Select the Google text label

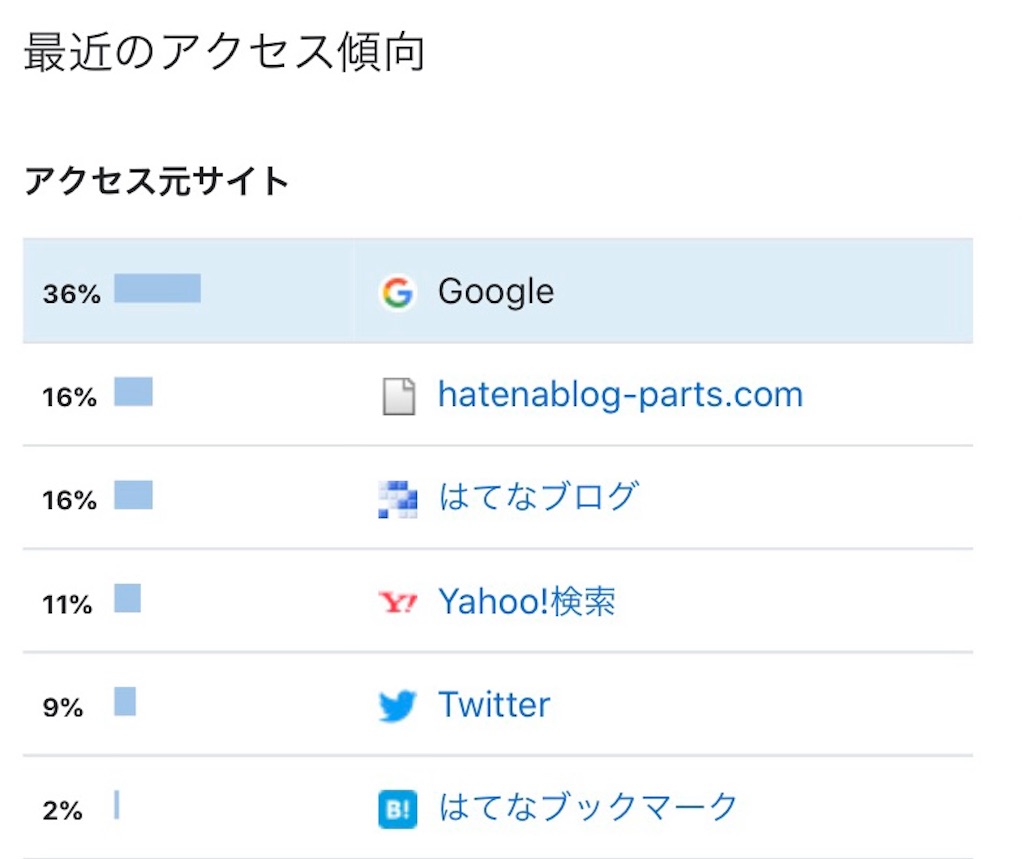(x=496, y=292)
